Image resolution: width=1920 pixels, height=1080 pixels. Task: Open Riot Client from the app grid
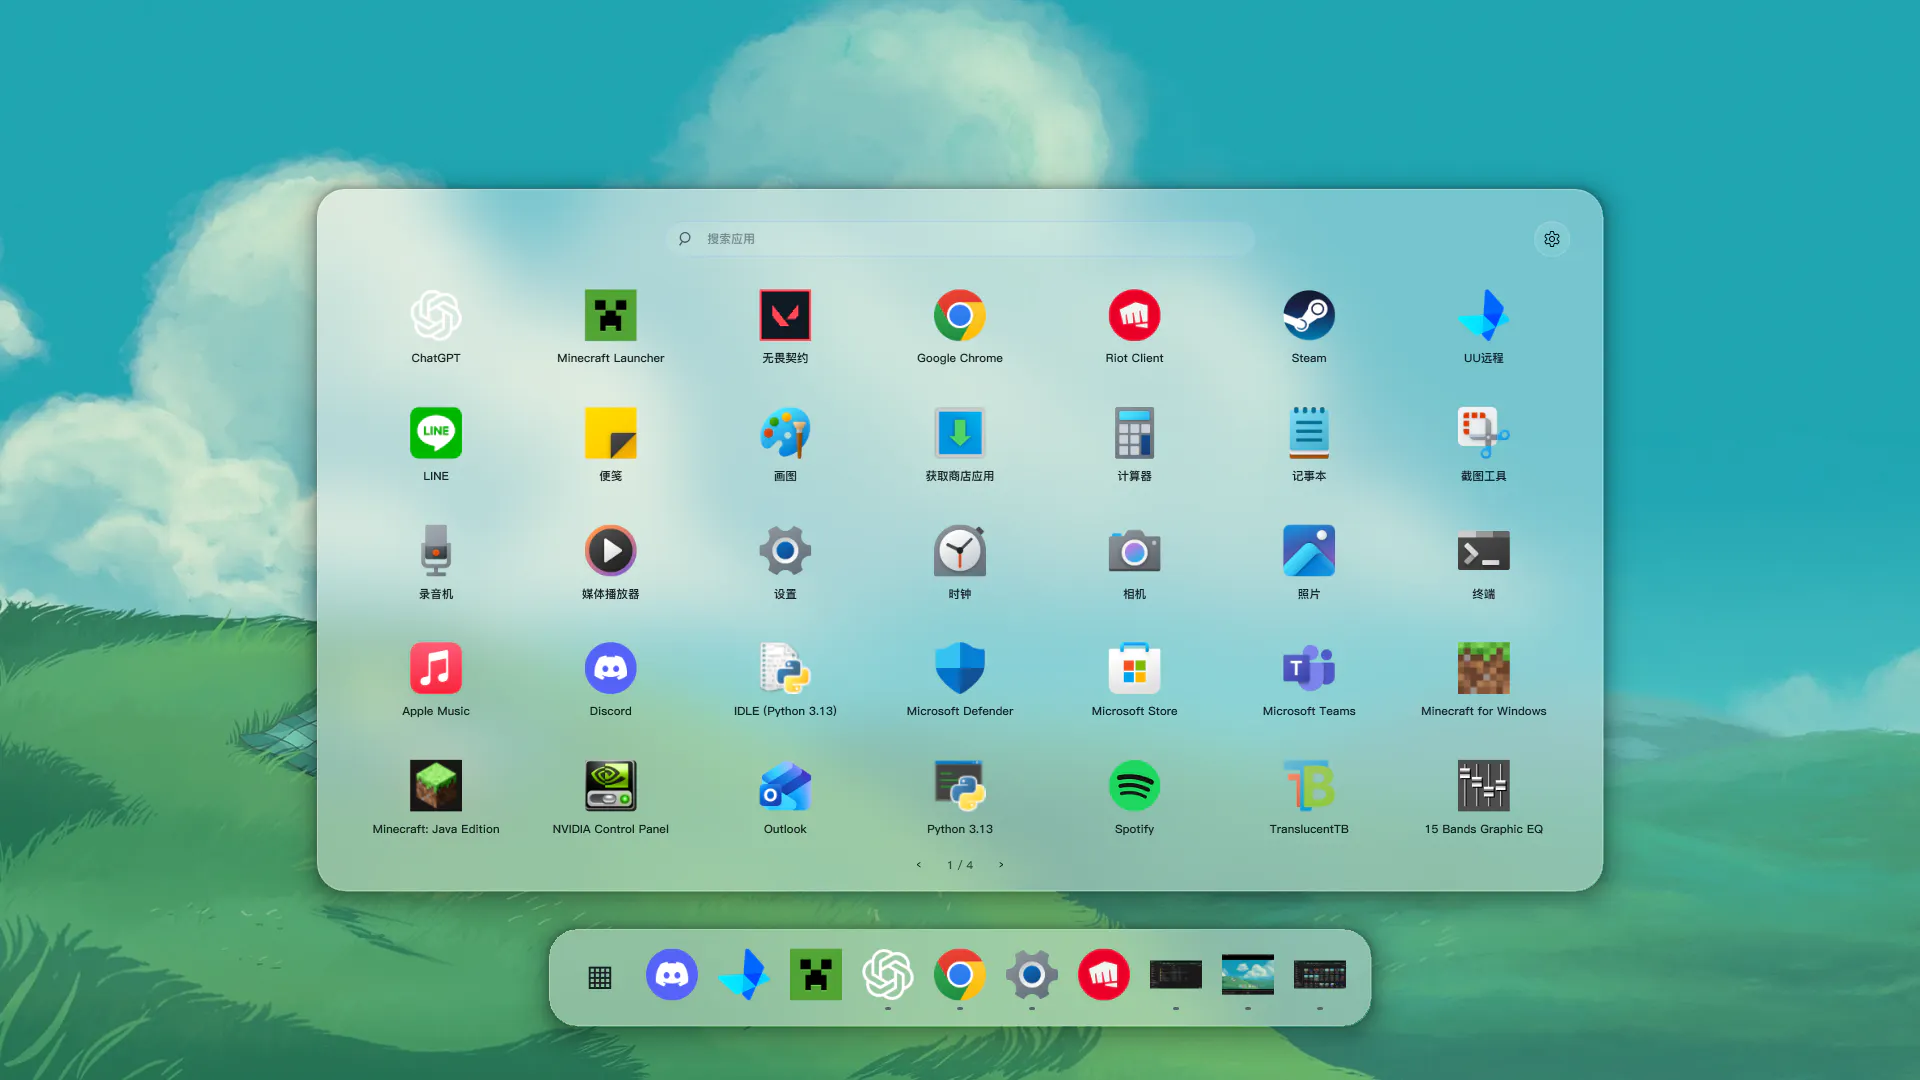coord(1134,316)
